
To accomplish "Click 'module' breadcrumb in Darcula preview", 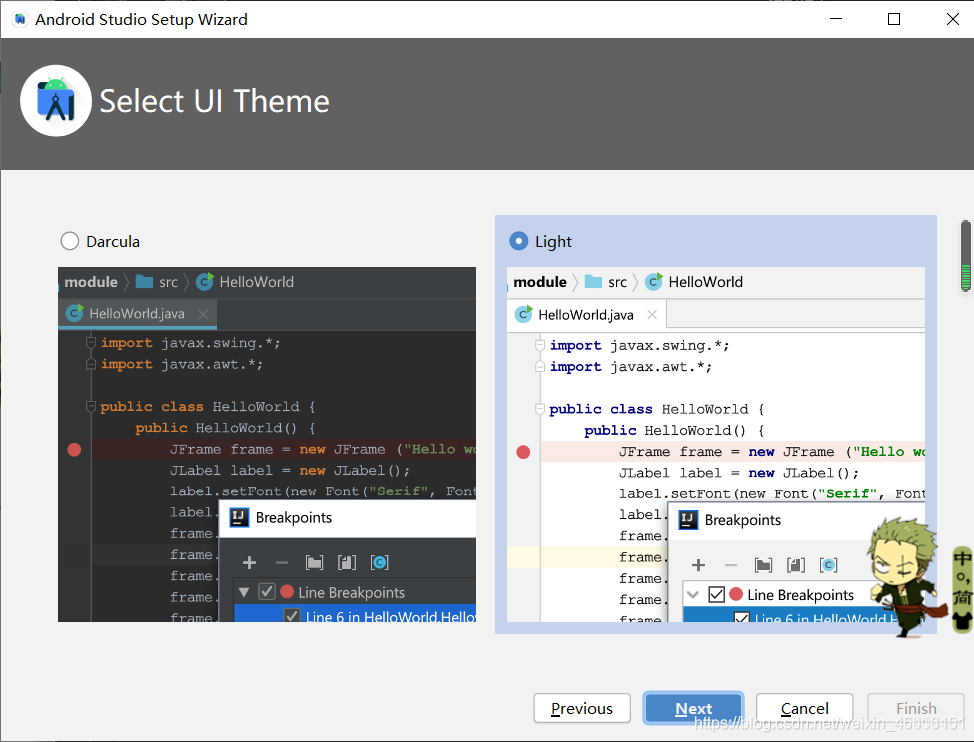I will click(91, 282).
